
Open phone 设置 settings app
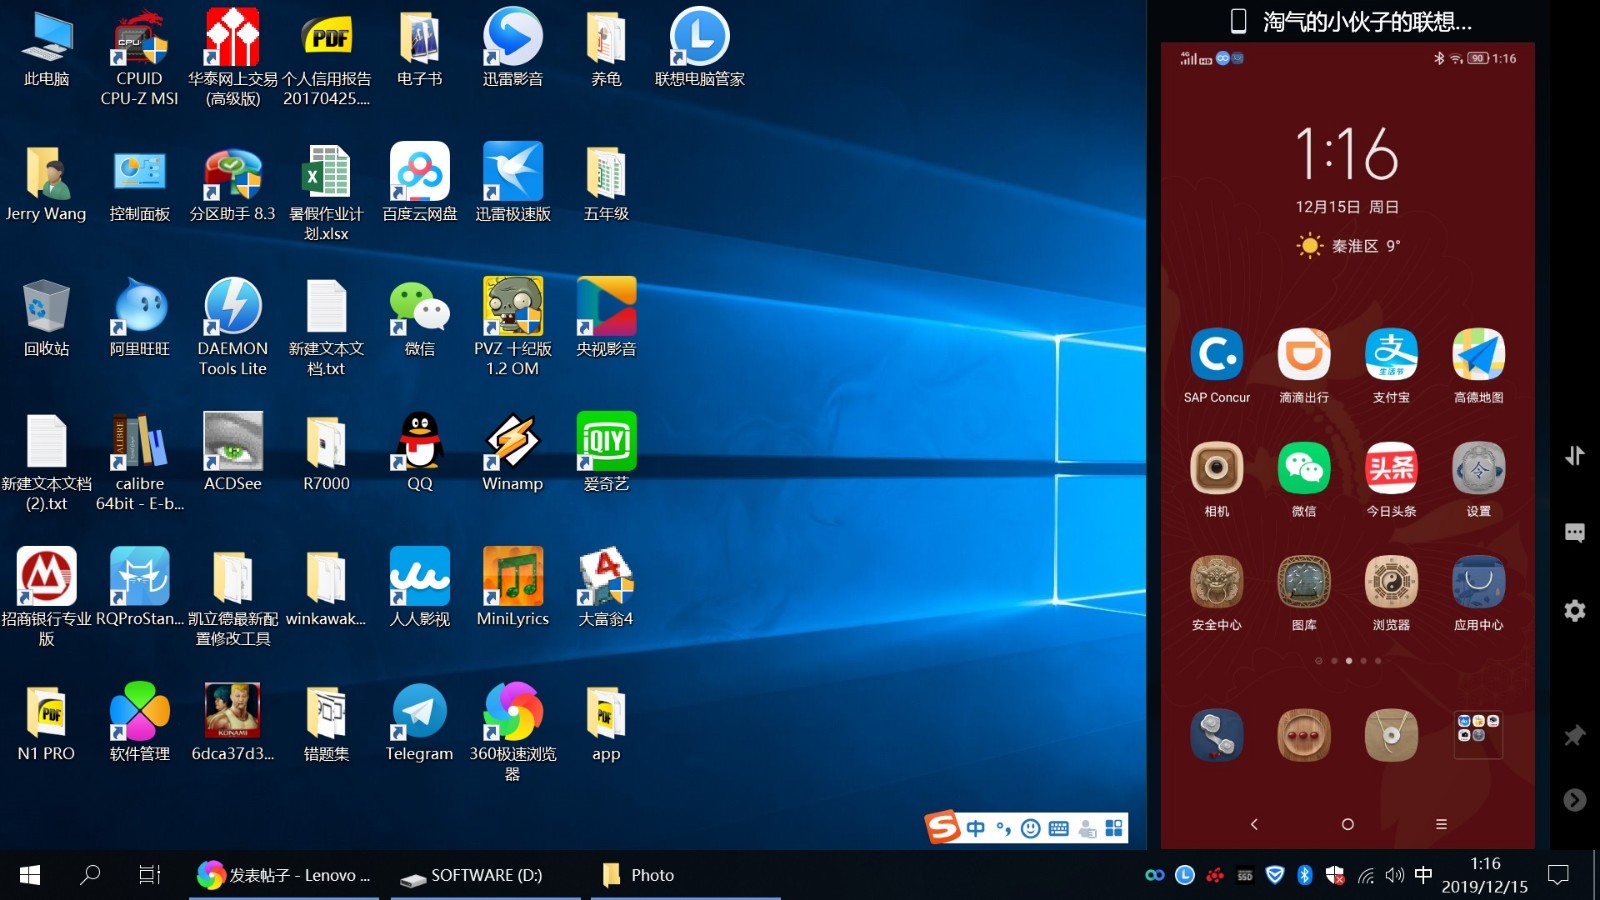1478,468
